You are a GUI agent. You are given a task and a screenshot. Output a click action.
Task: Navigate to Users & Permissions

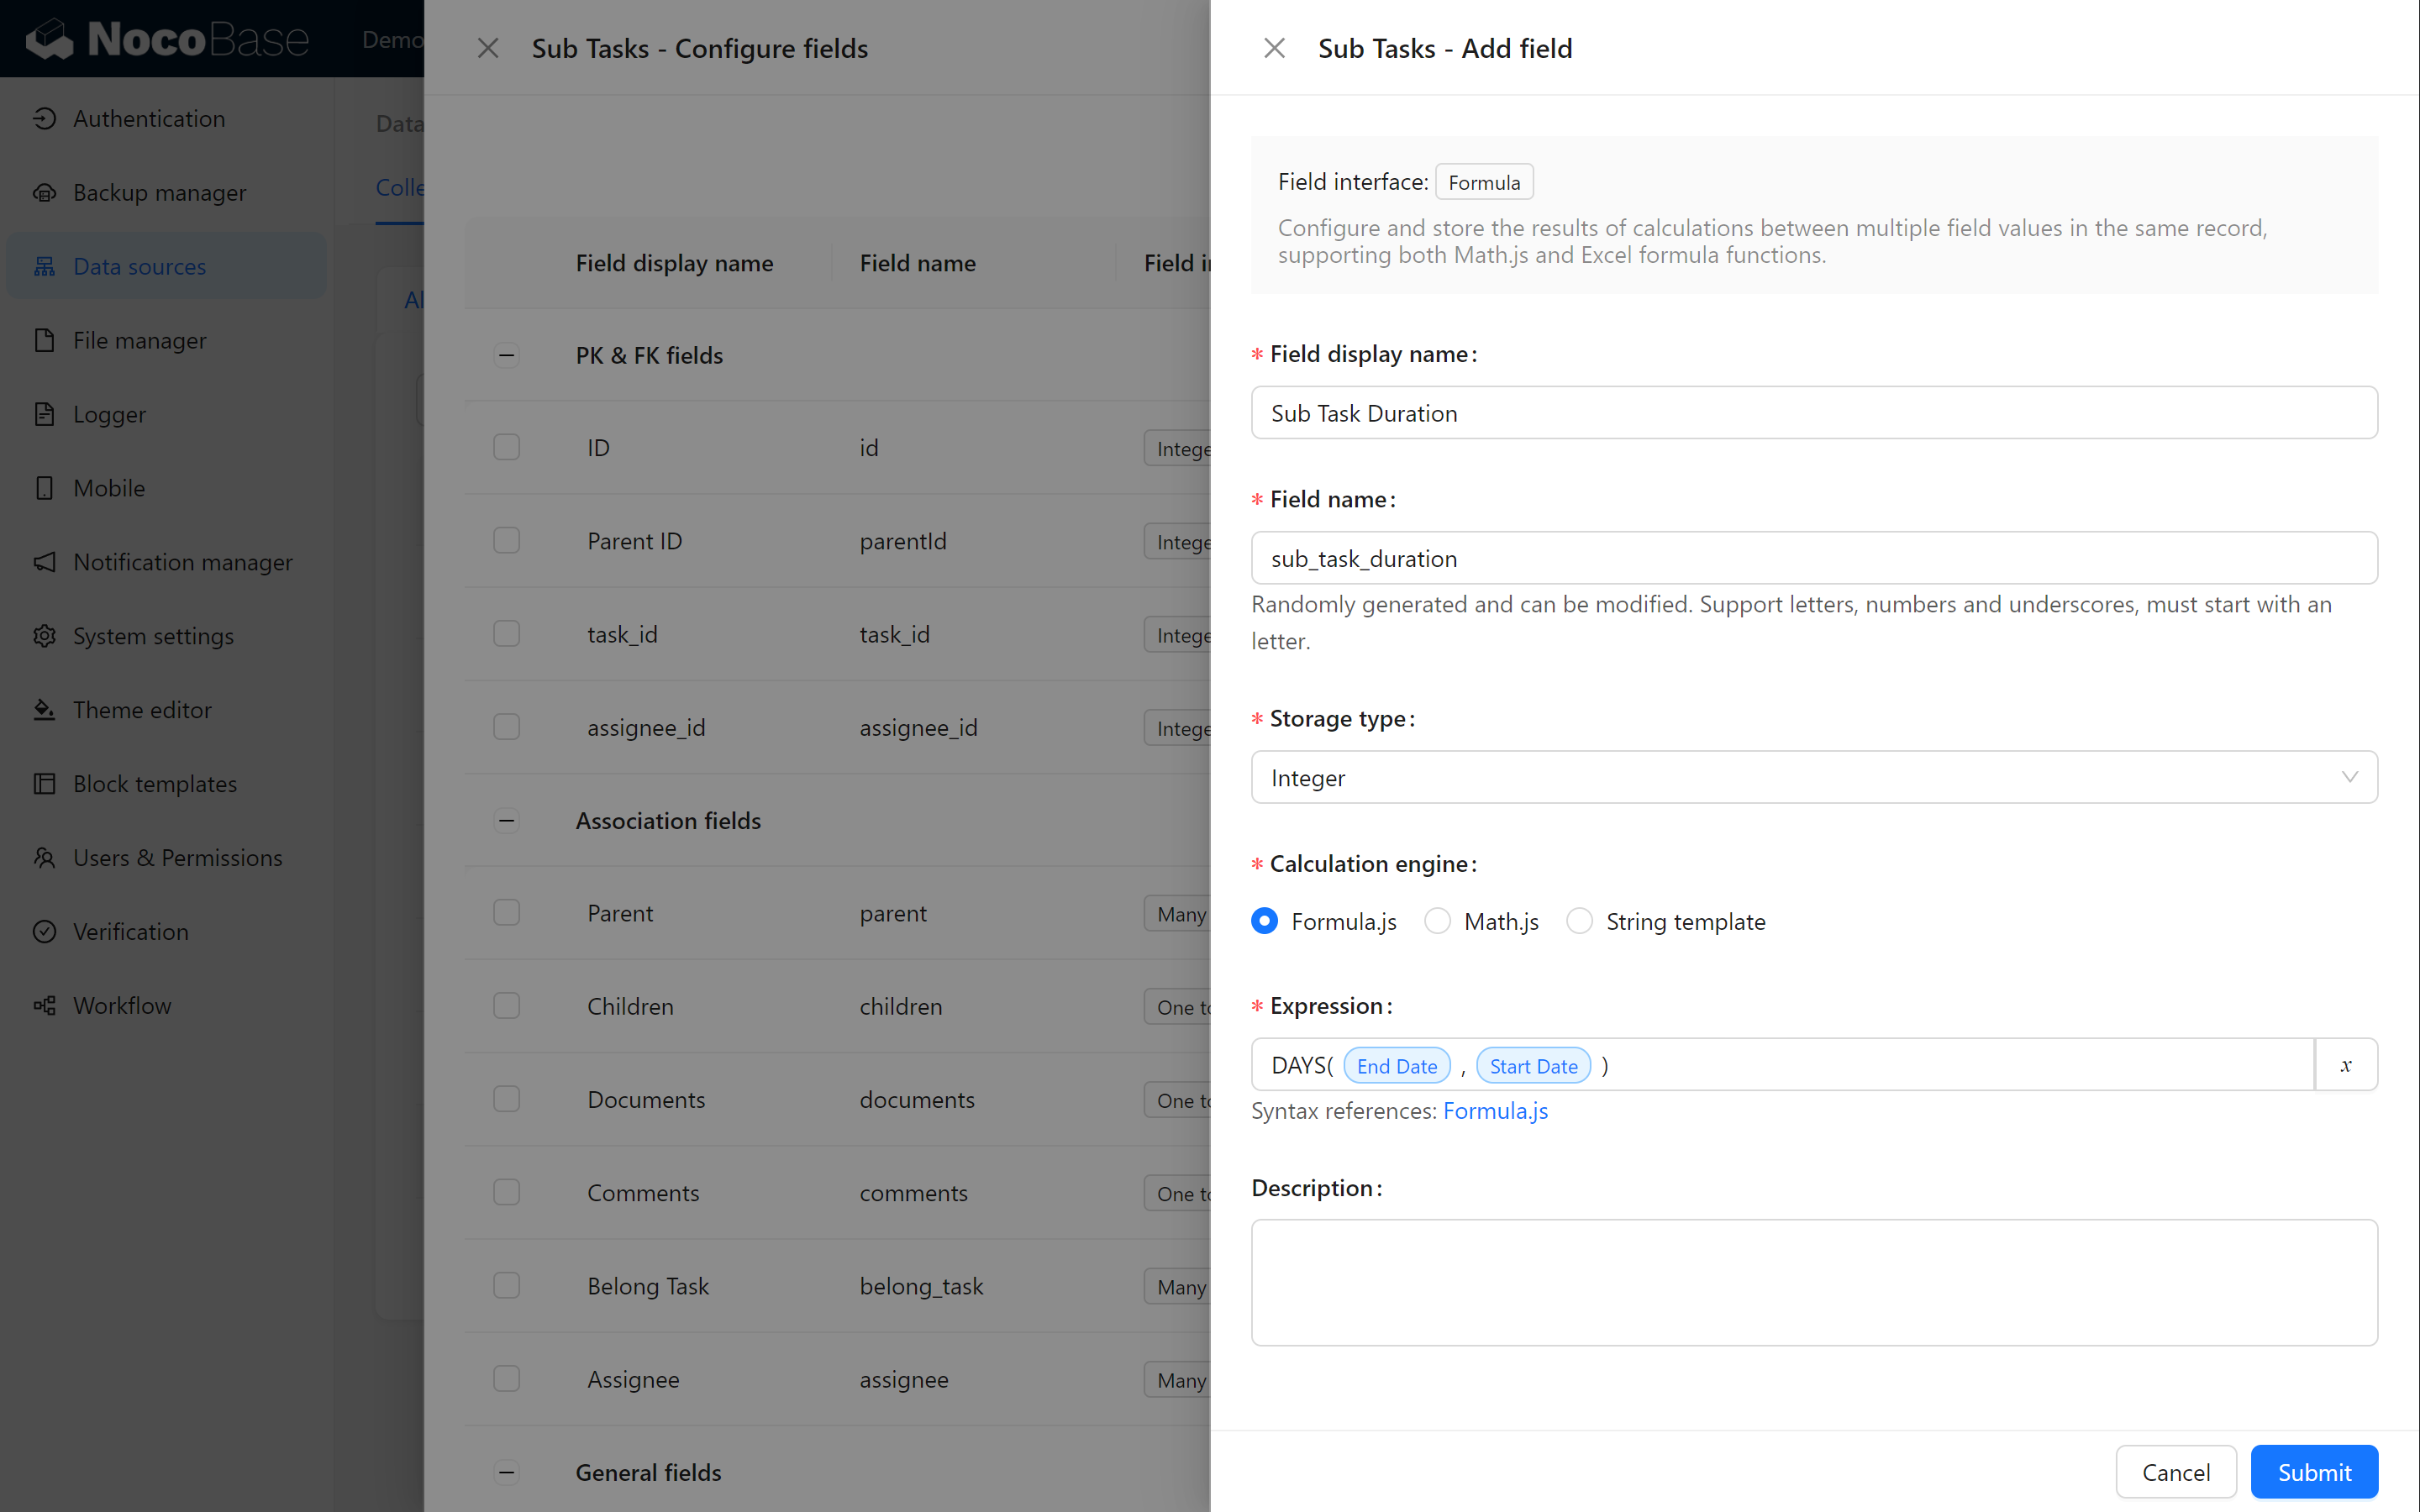pos(177,857)
